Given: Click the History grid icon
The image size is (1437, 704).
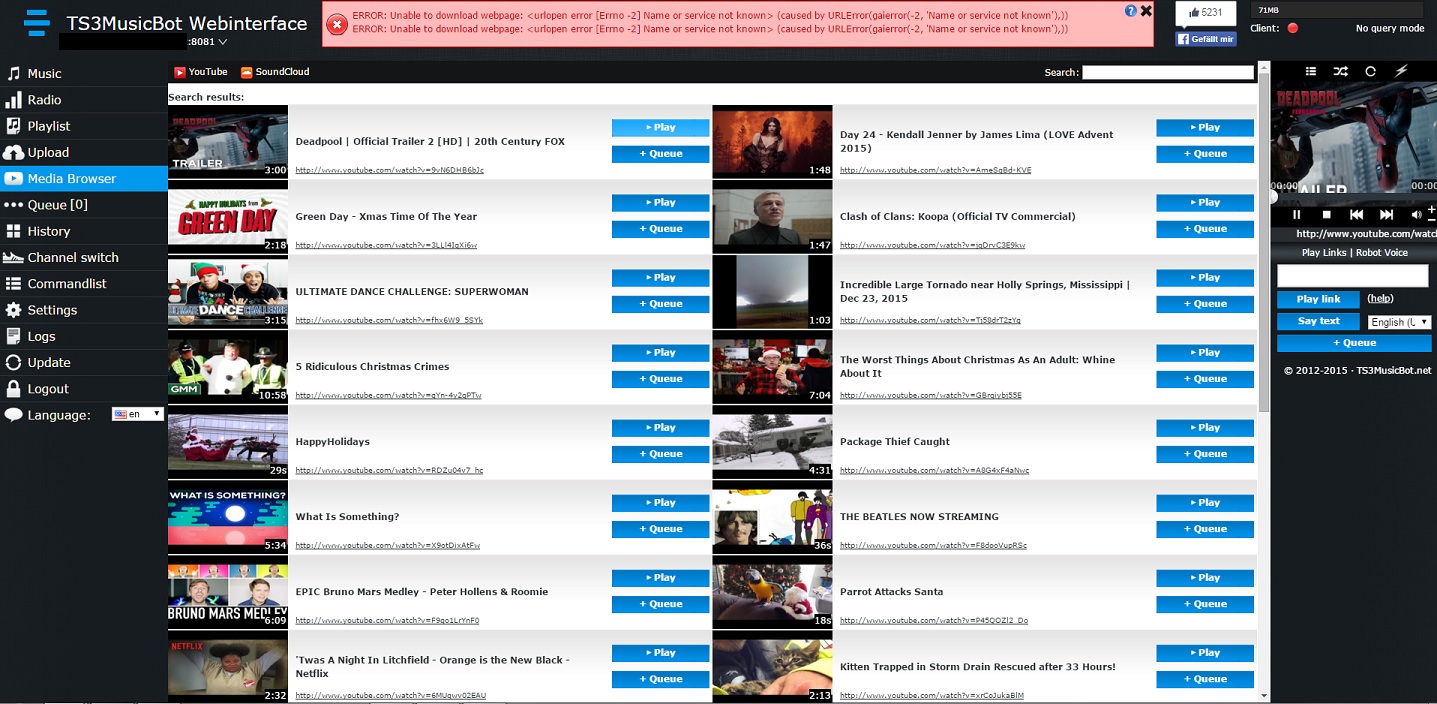Looking at the screenshot, I should pyautogui.click(x=13, y=231).
